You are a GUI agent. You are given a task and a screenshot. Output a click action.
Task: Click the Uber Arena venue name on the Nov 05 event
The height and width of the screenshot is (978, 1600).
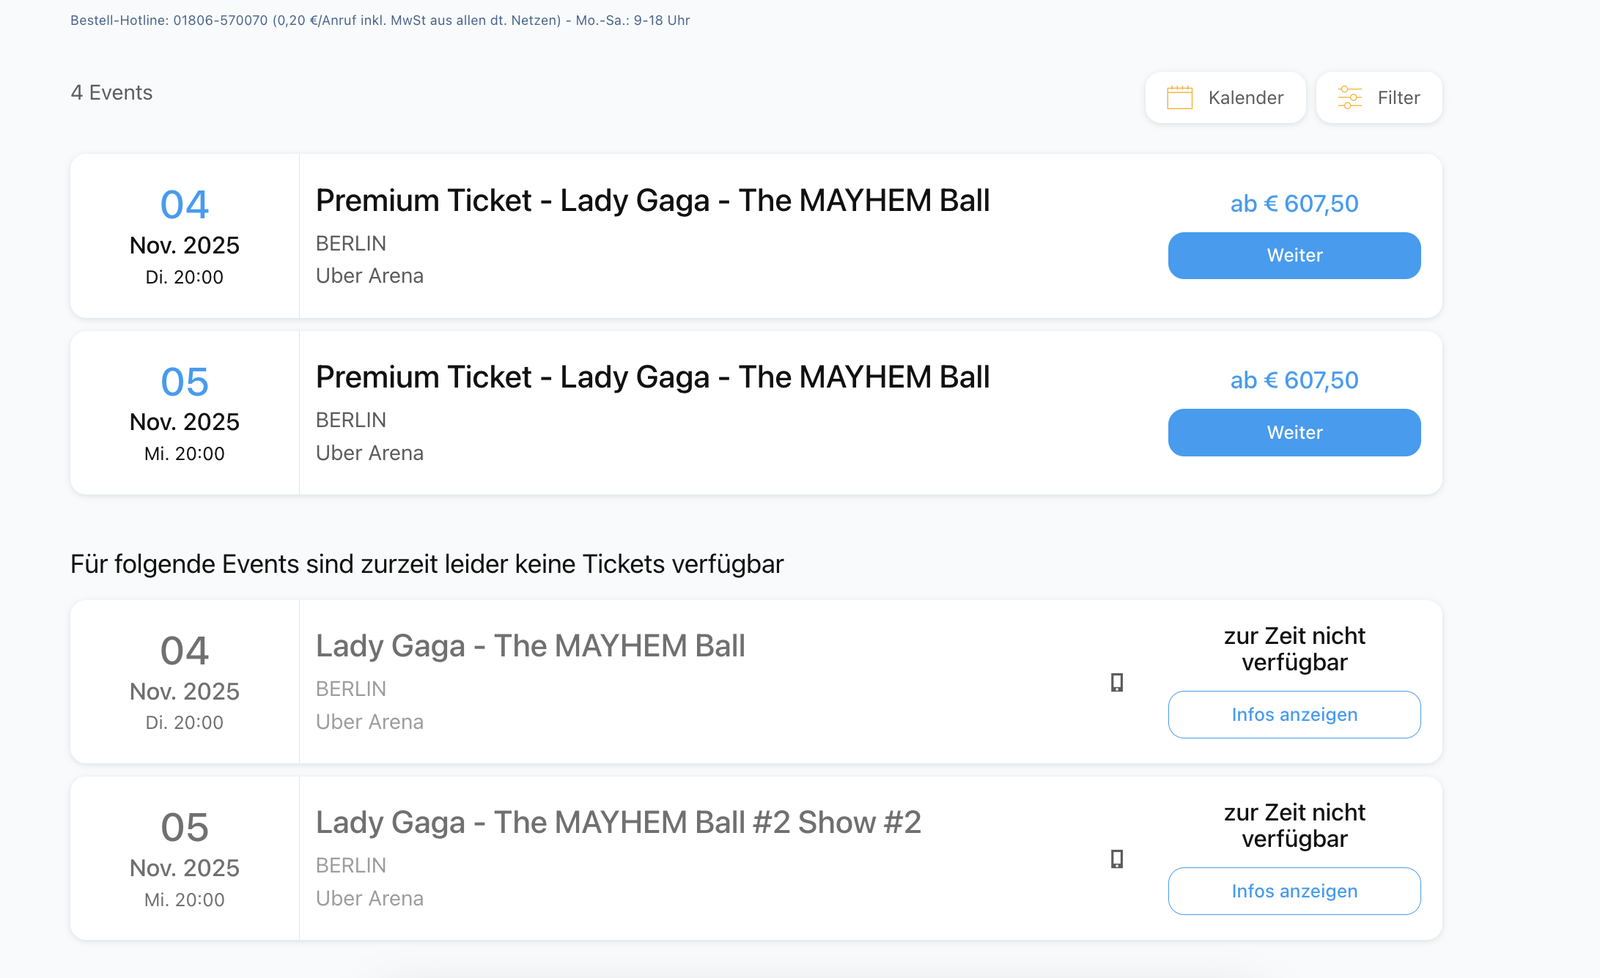pos(369,453)
